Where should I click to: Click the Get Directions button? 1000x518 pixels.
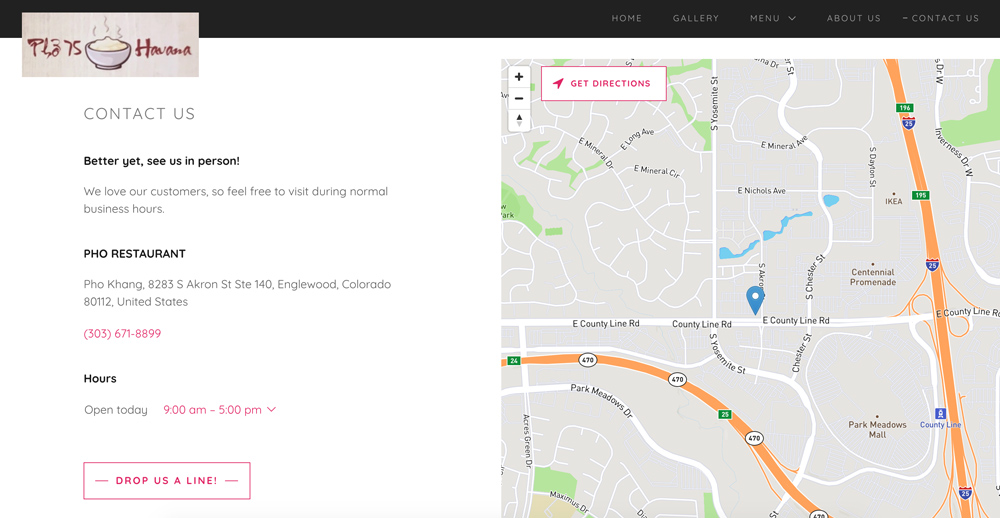coord(603,84)
